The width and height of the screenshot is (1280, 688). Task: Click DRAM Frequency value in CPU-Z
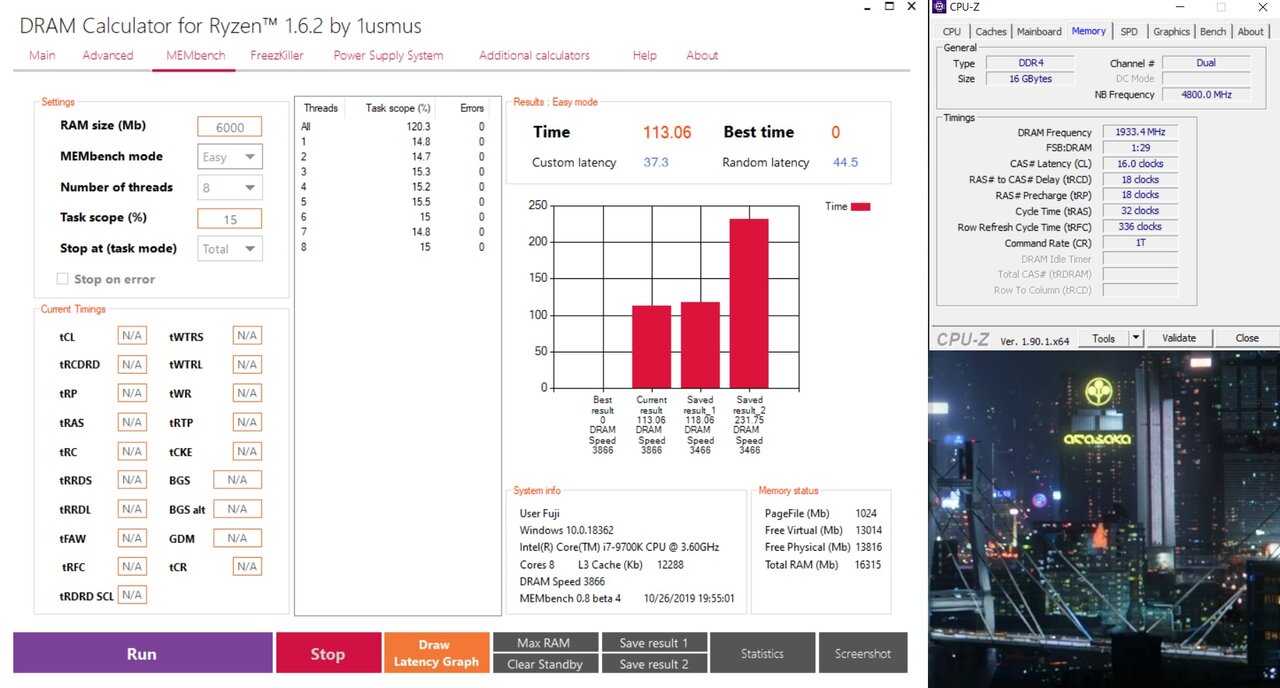tap(1140, 132)
